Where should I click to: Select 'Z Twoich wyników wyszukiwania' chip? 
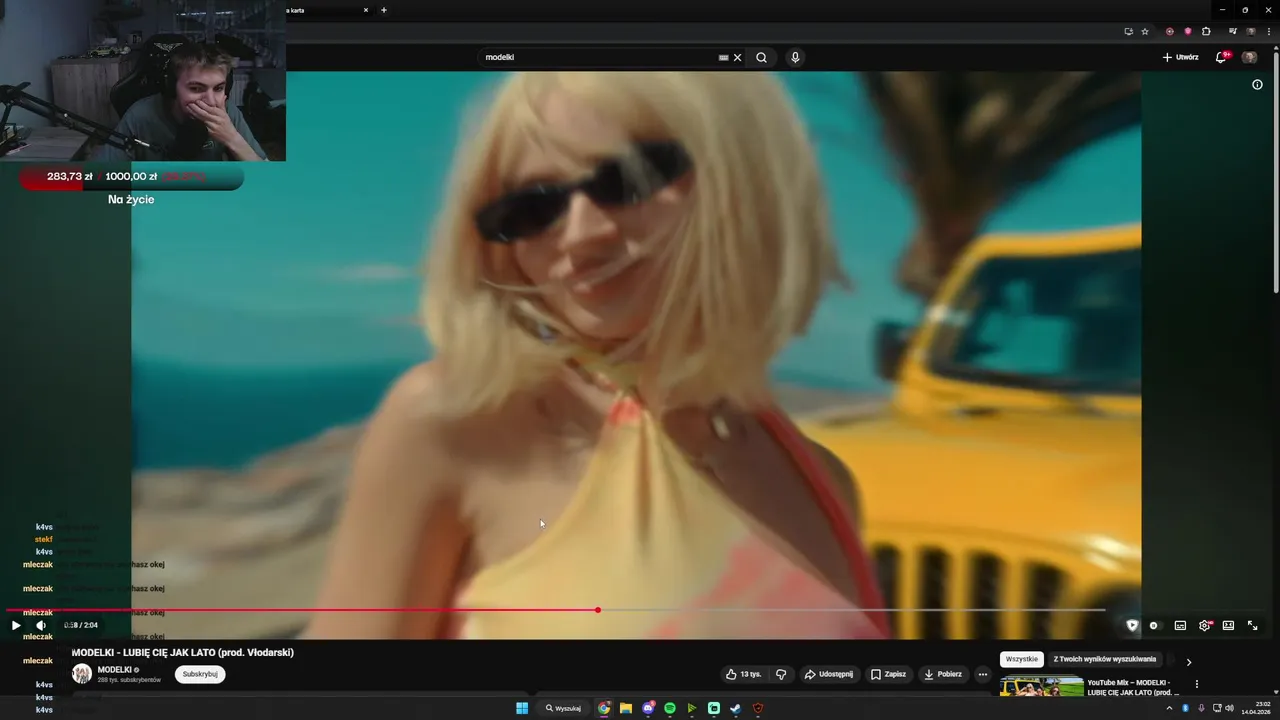pyautogui.click(x=1104, y=660)
